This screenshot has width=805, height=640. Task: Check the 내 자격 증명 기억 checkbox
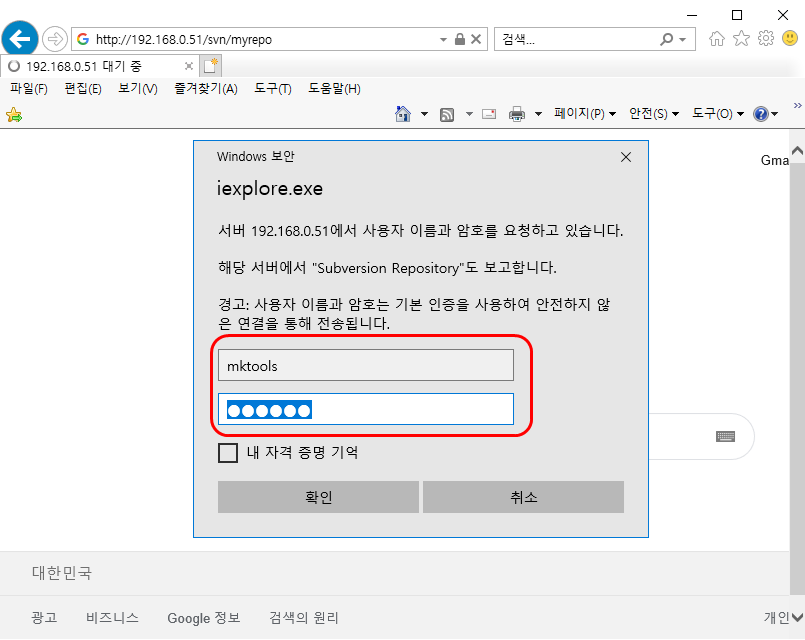point(228,453)
